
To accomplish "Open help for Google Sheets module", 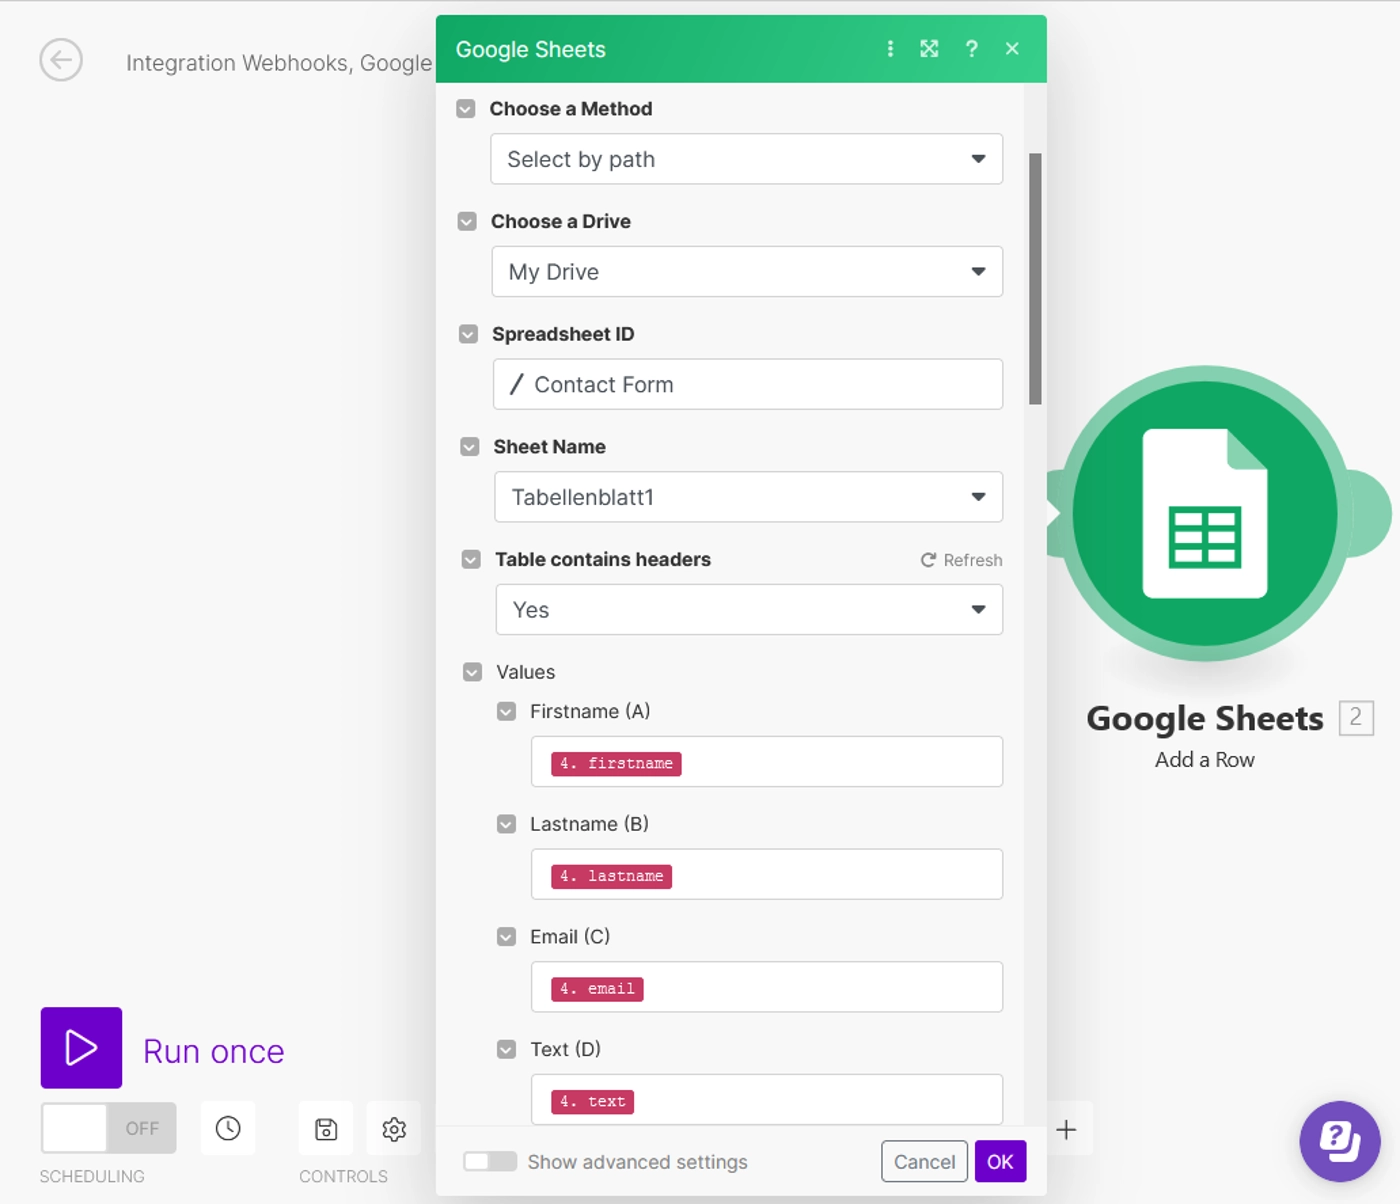I will (971, 49).
